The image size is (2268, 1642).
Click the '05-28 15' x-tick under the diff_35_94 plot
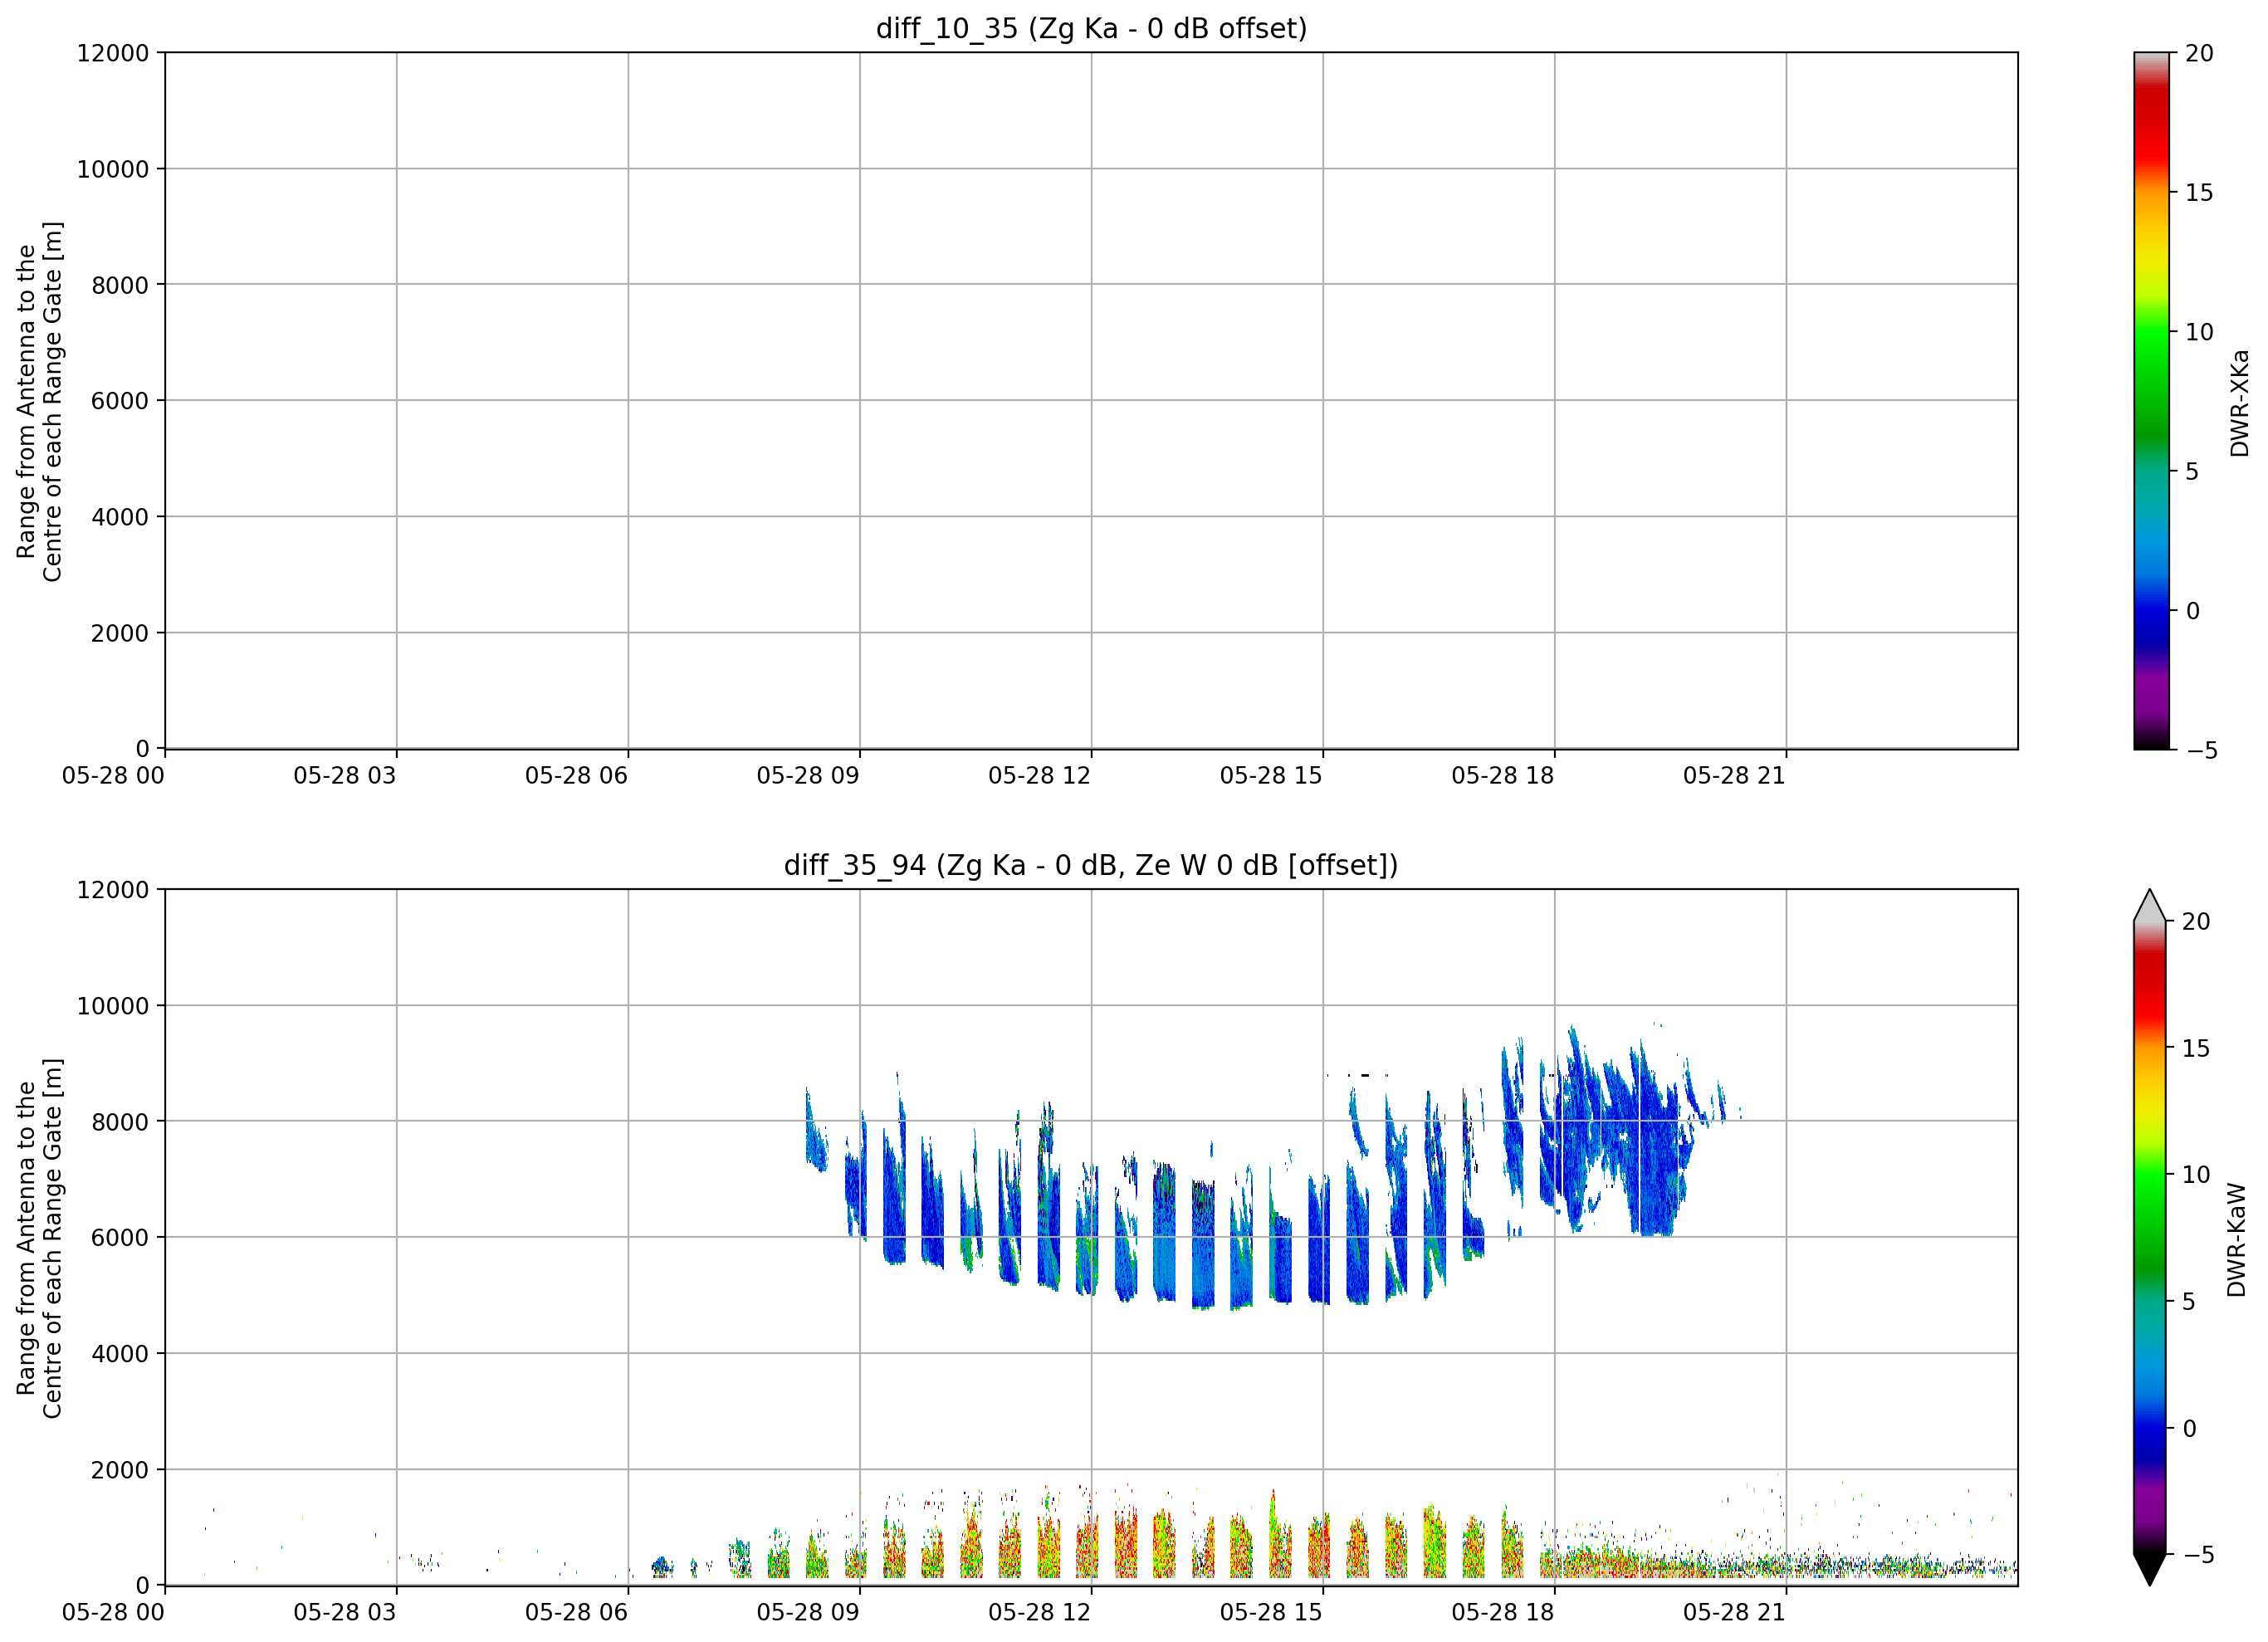1271,1613
